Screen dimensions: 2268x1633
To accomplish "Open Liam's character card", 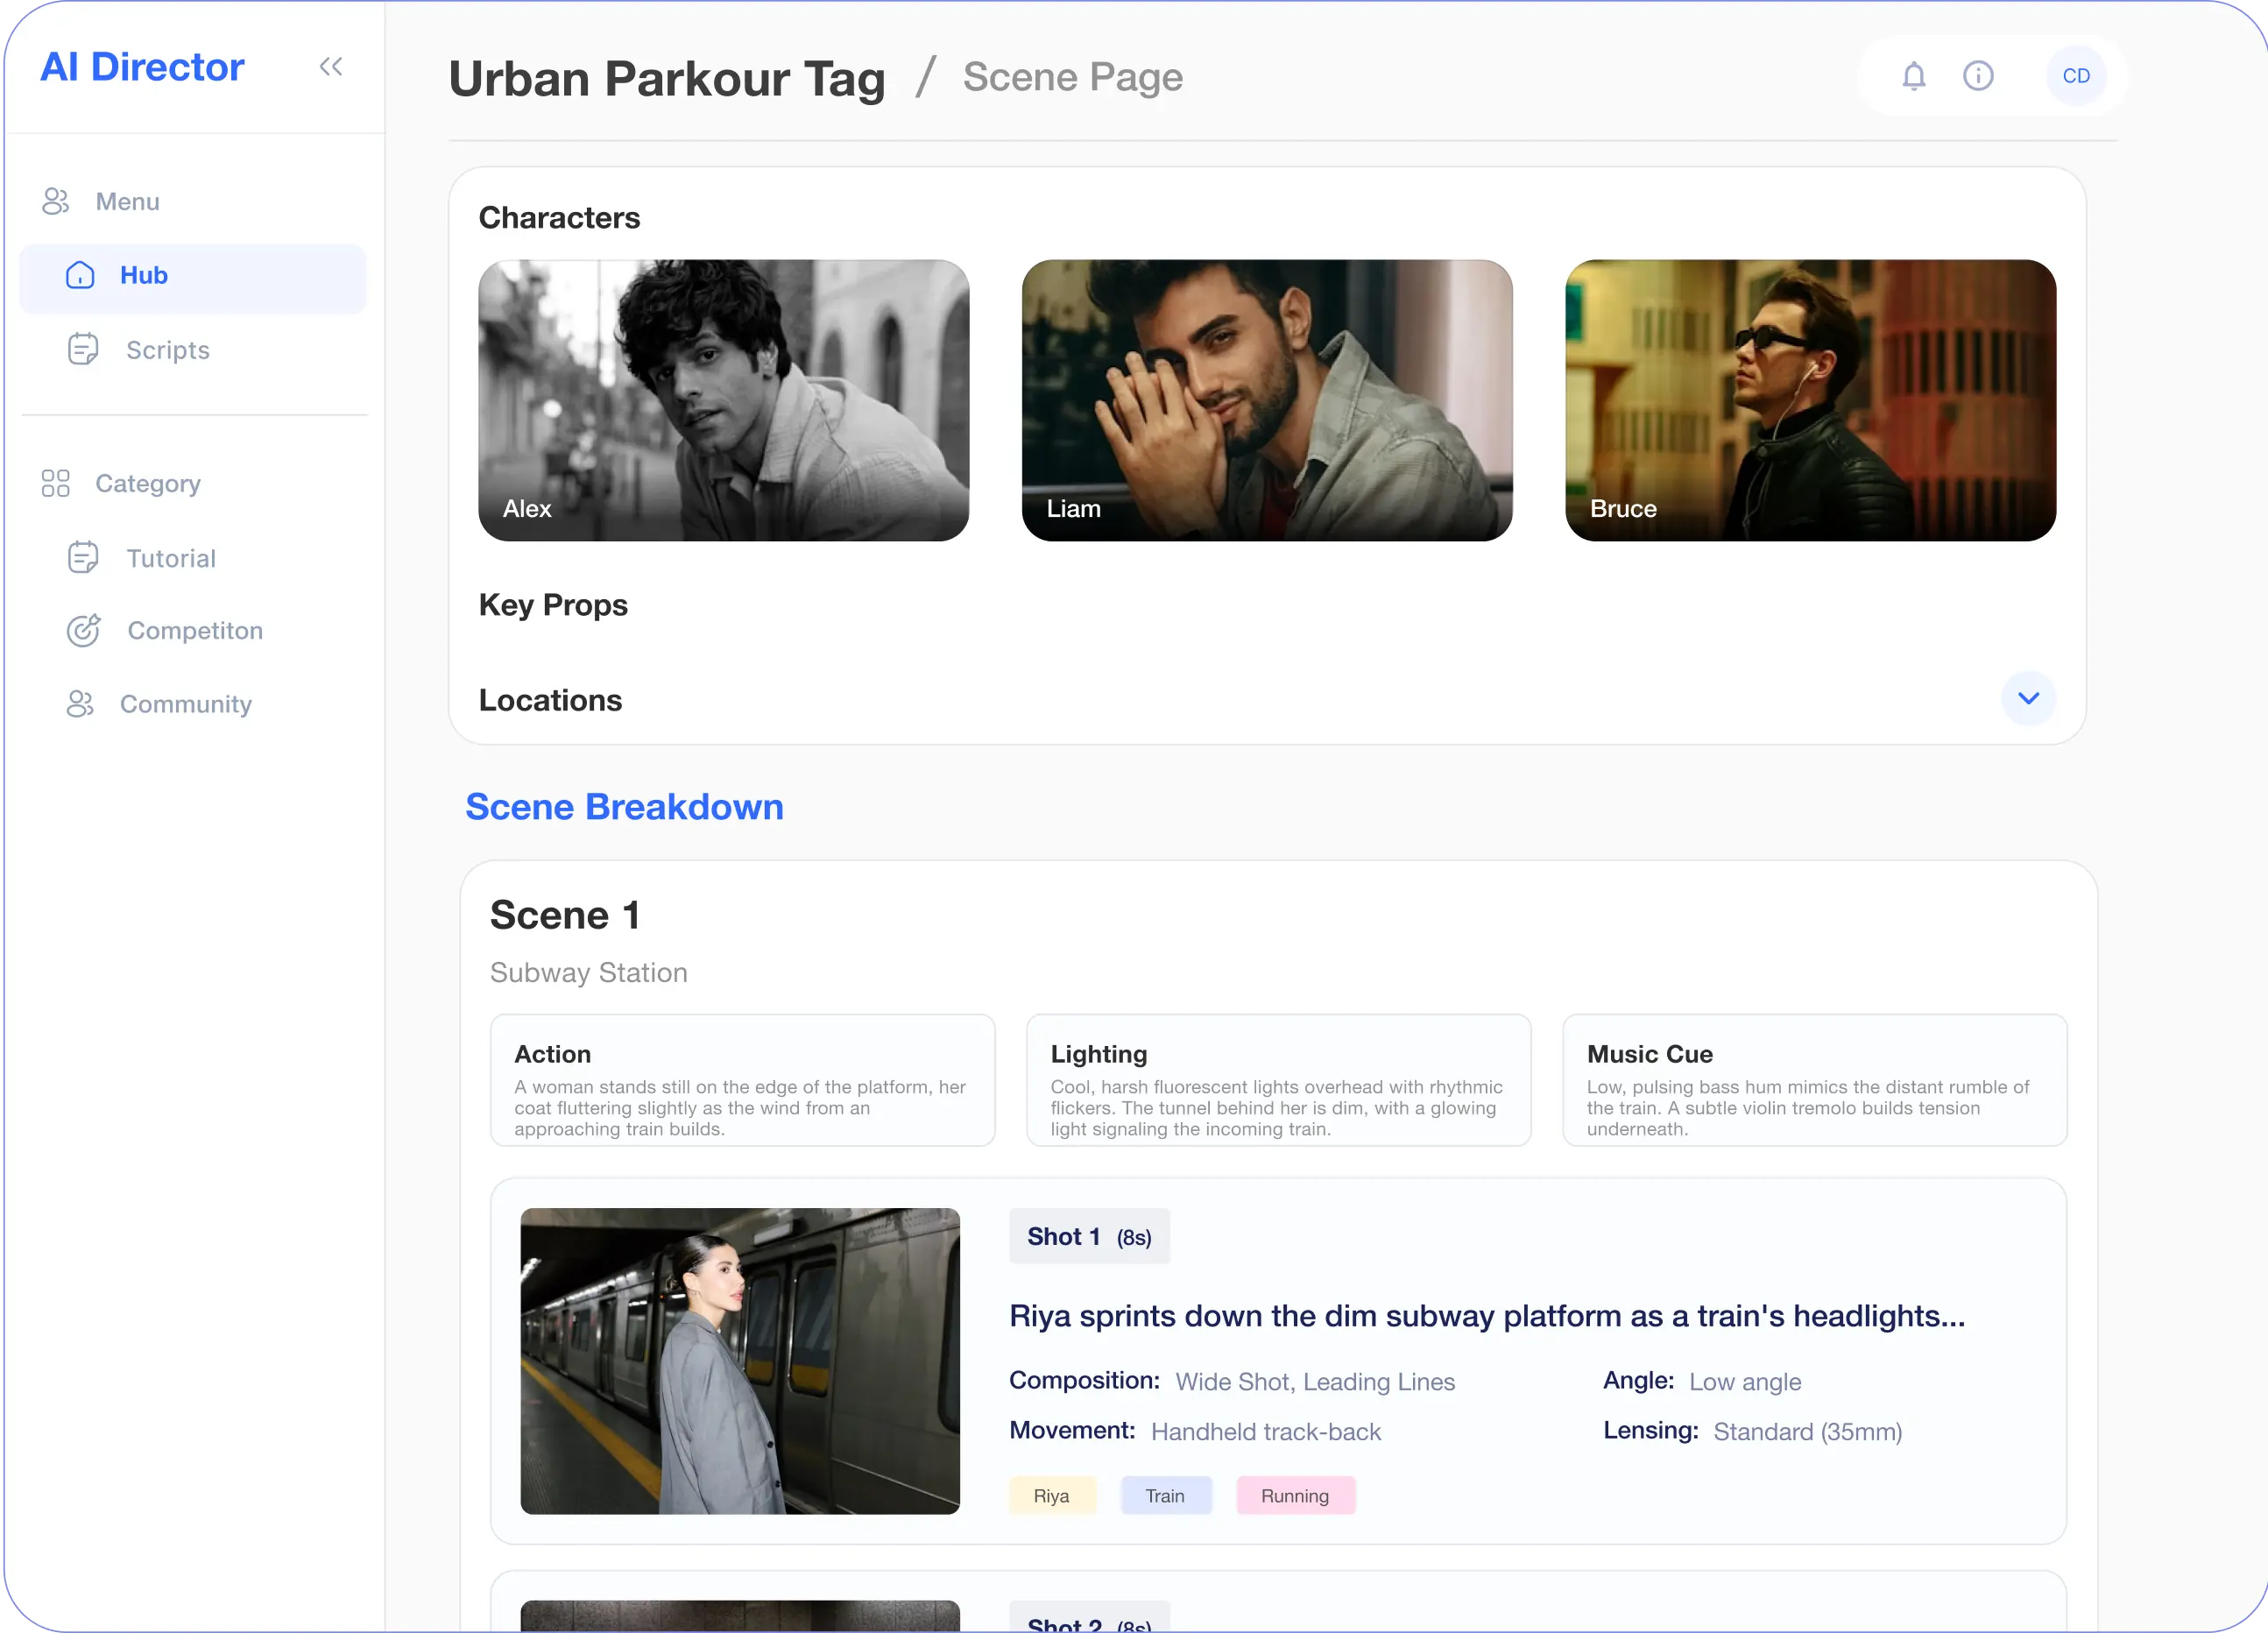I will (x=1267, y=401).
